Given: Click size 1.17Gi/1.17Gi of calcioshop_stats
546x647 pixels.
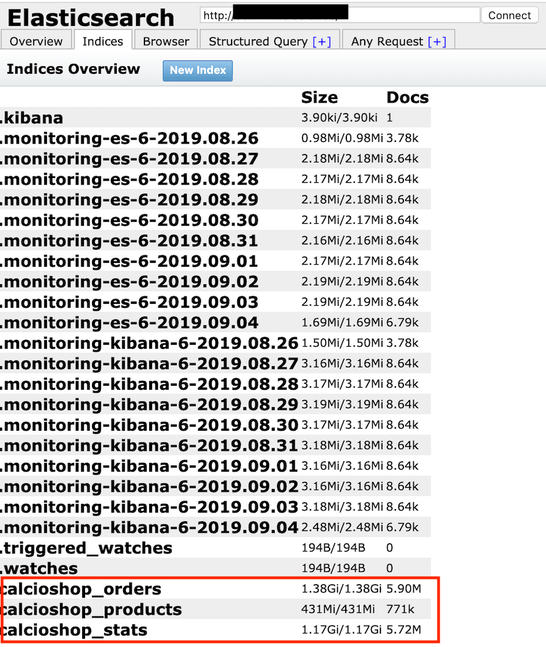Looking at the screenshot, I should (341, 630).
